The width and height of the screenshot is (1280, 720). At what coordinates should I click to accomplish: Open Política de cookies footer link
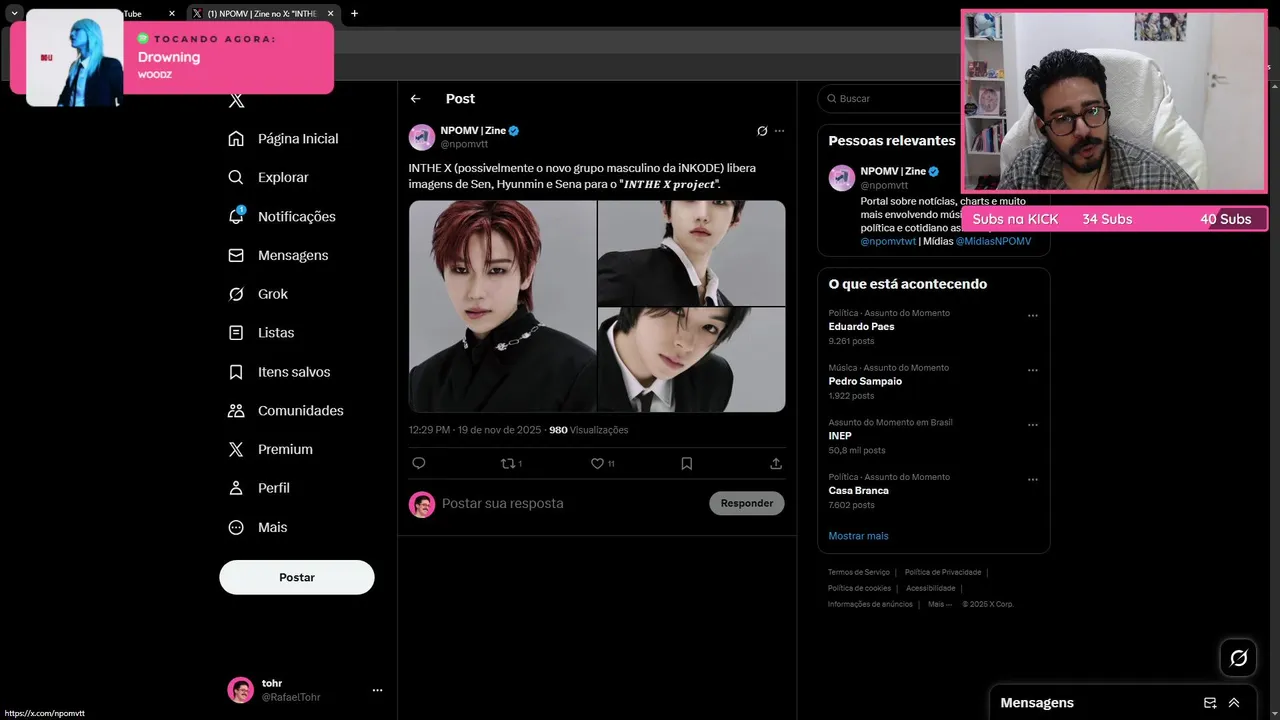[859, 588]
